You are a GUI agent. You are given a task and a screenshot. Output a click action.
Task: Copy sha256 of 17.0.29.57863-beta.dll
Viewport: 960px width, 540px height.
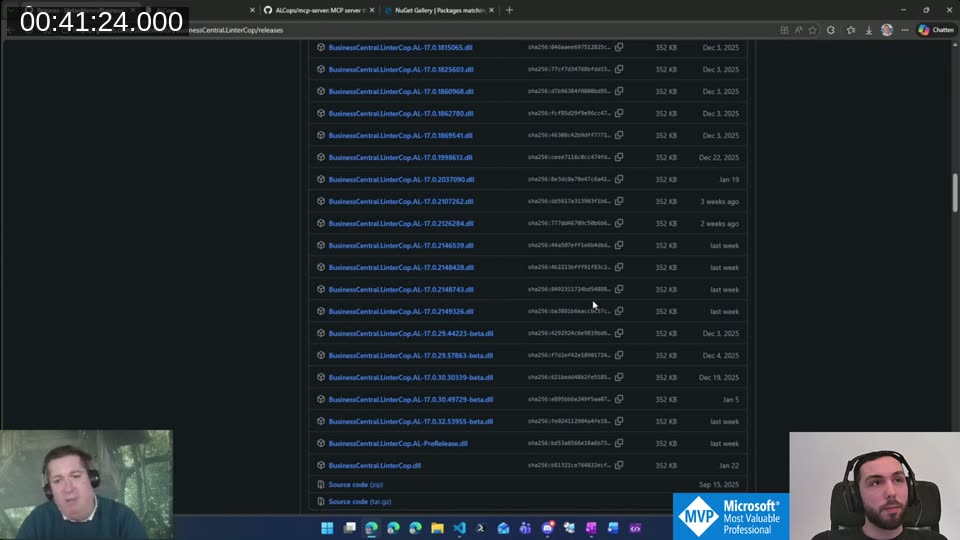pos(619,356)
